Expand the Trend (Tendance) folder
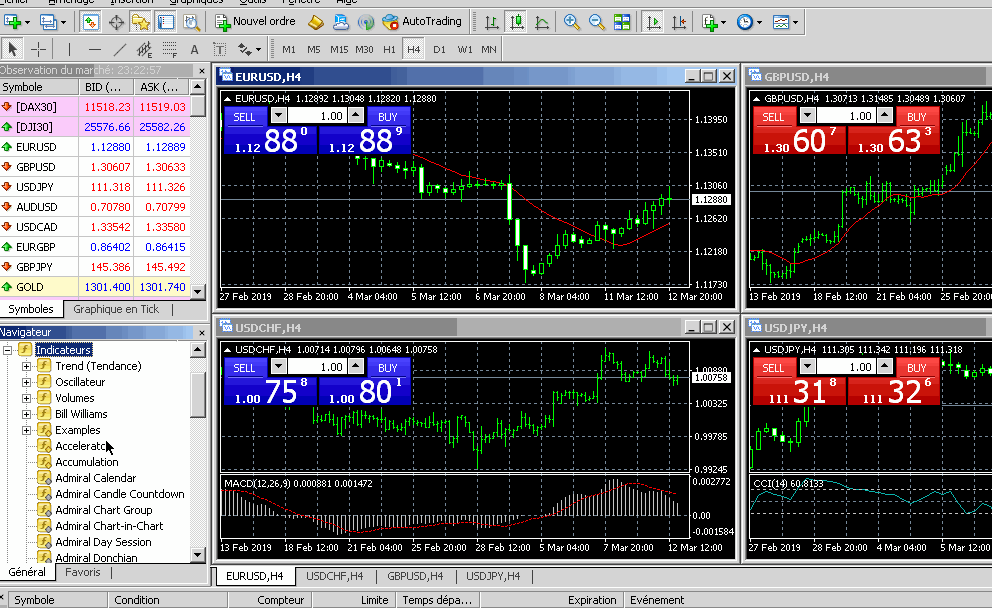This screenshot has height=608, width=992. coord(26,366)
